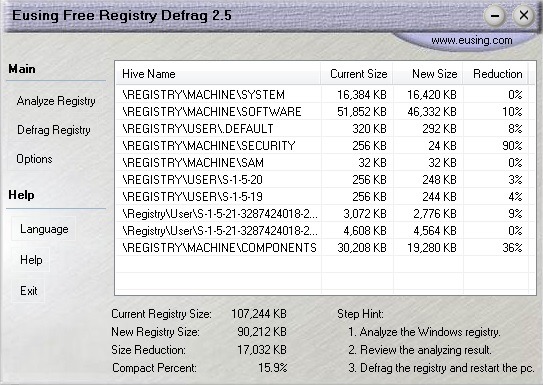Close the Registry Defrag window

pyautogui.click(x=523, y=15)
